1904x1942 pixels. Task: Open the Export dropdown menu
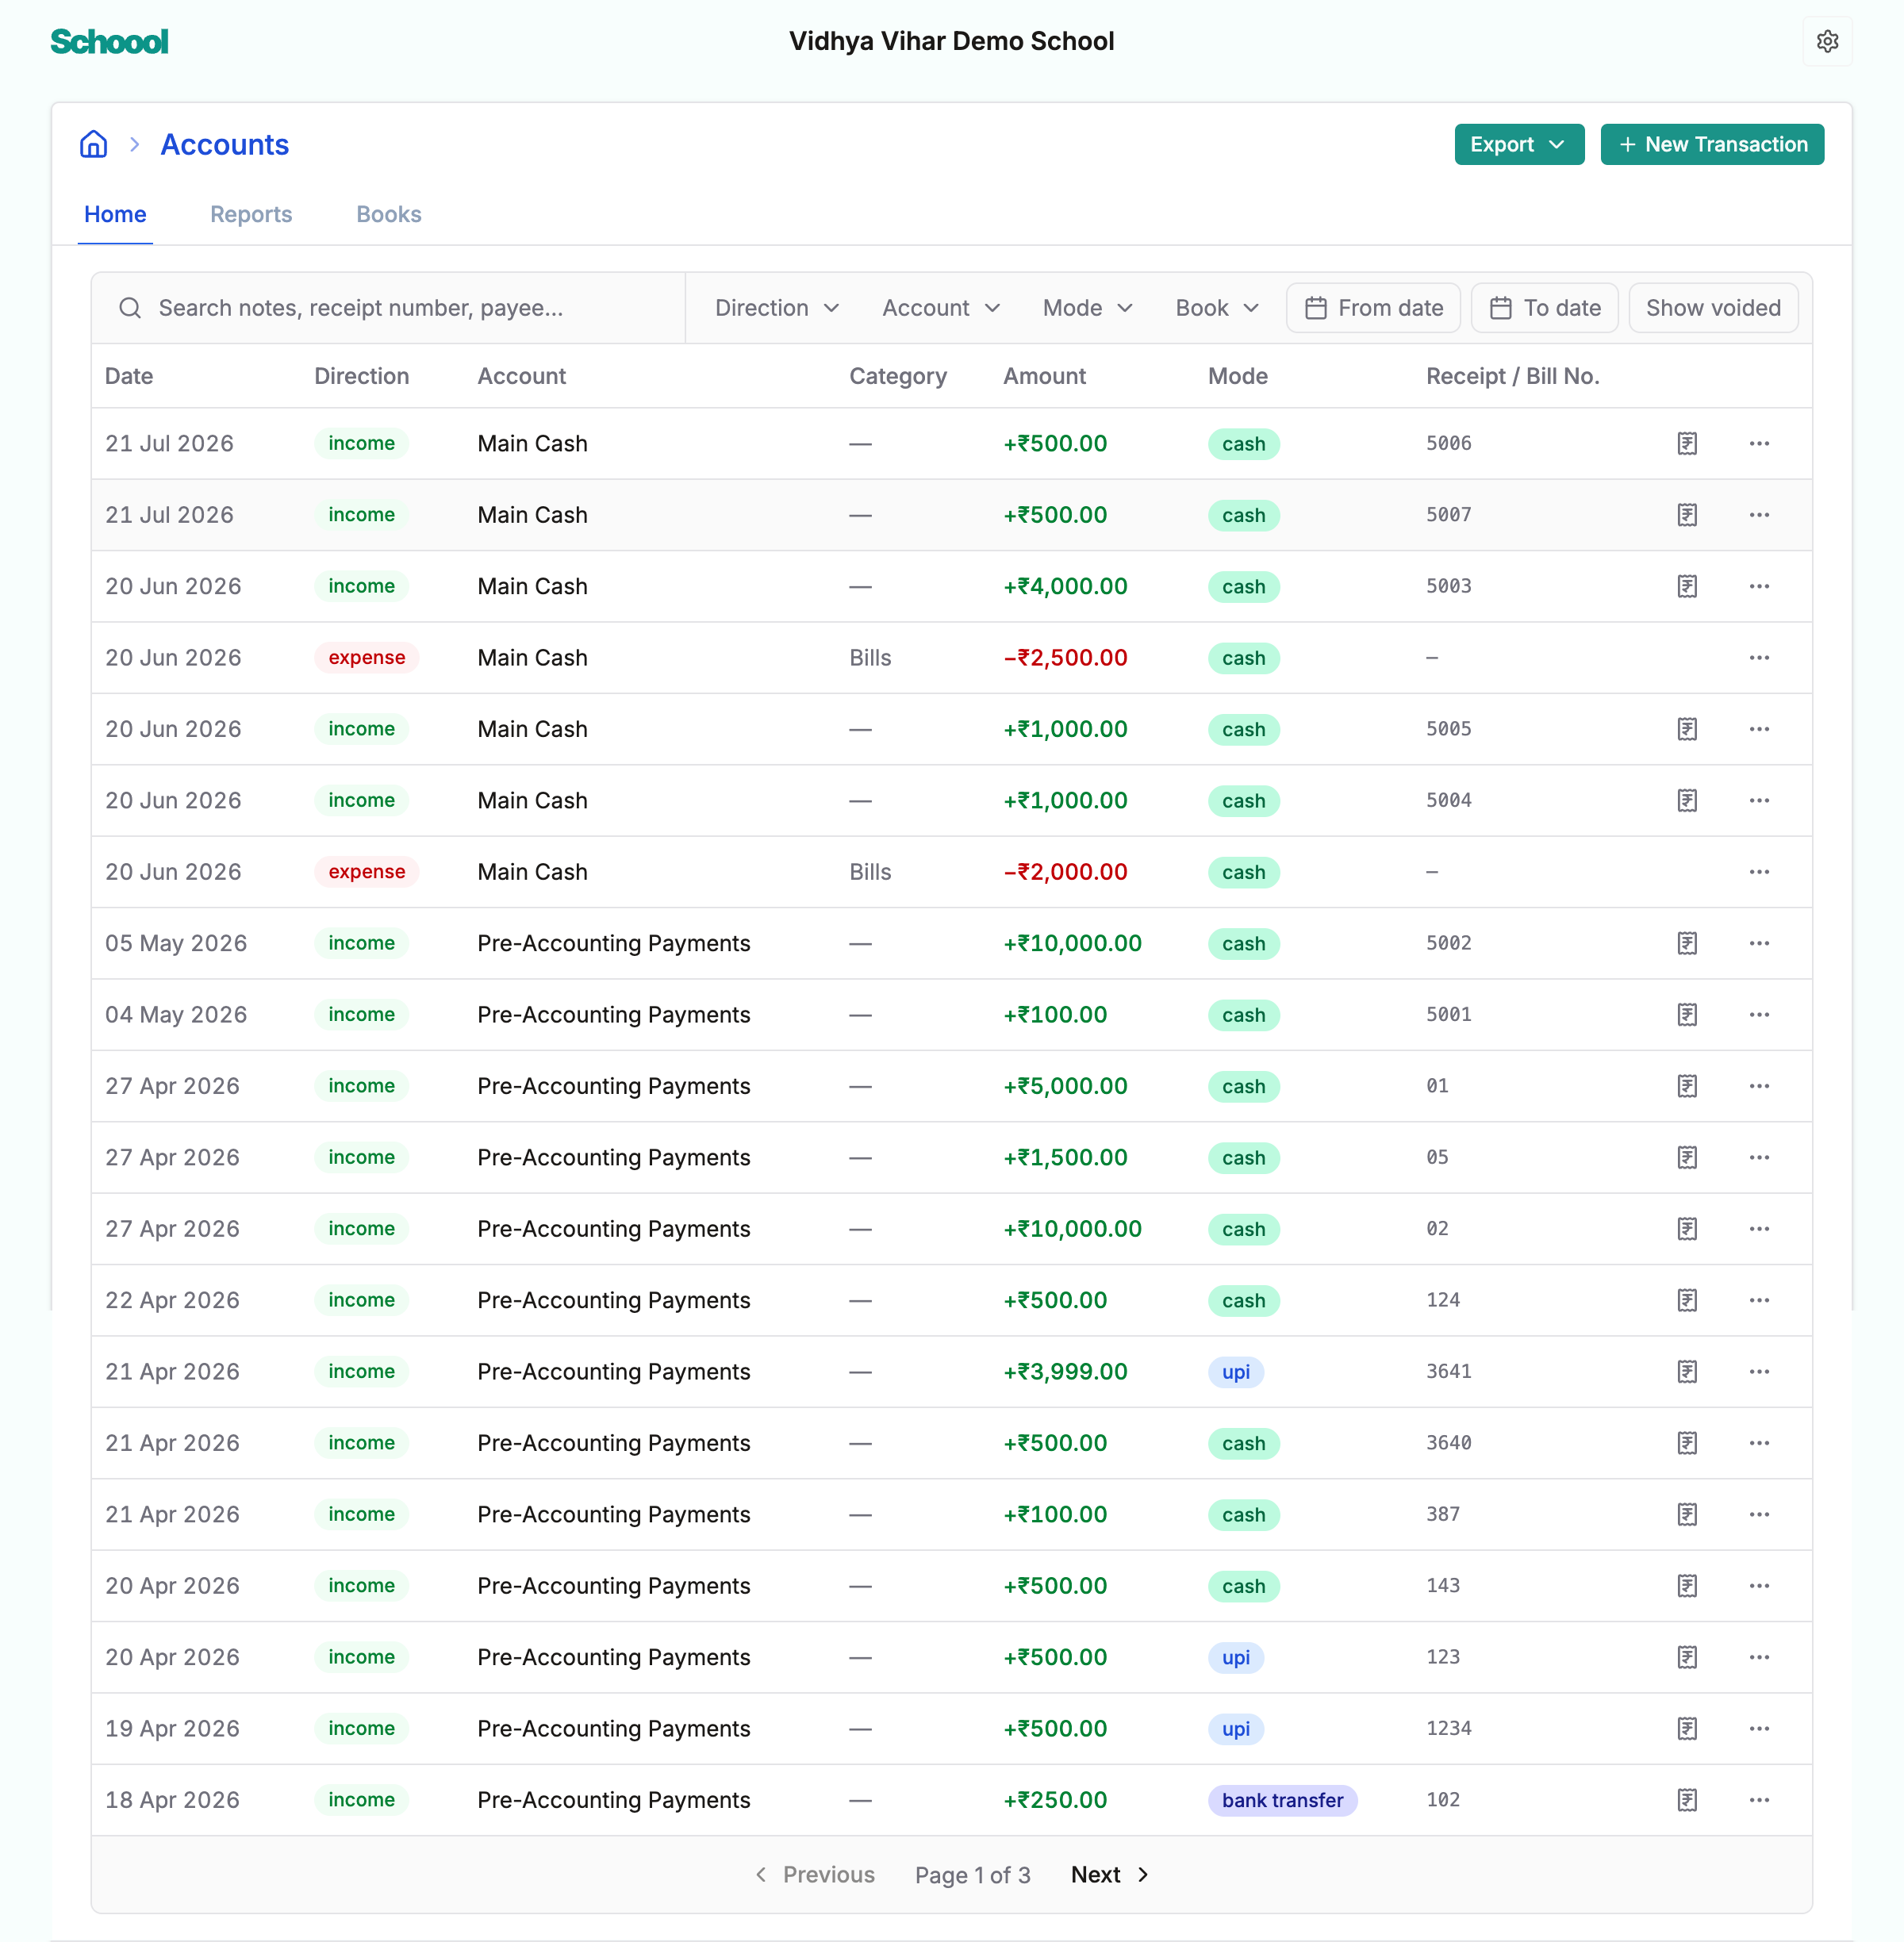[x=1518, y=144]
